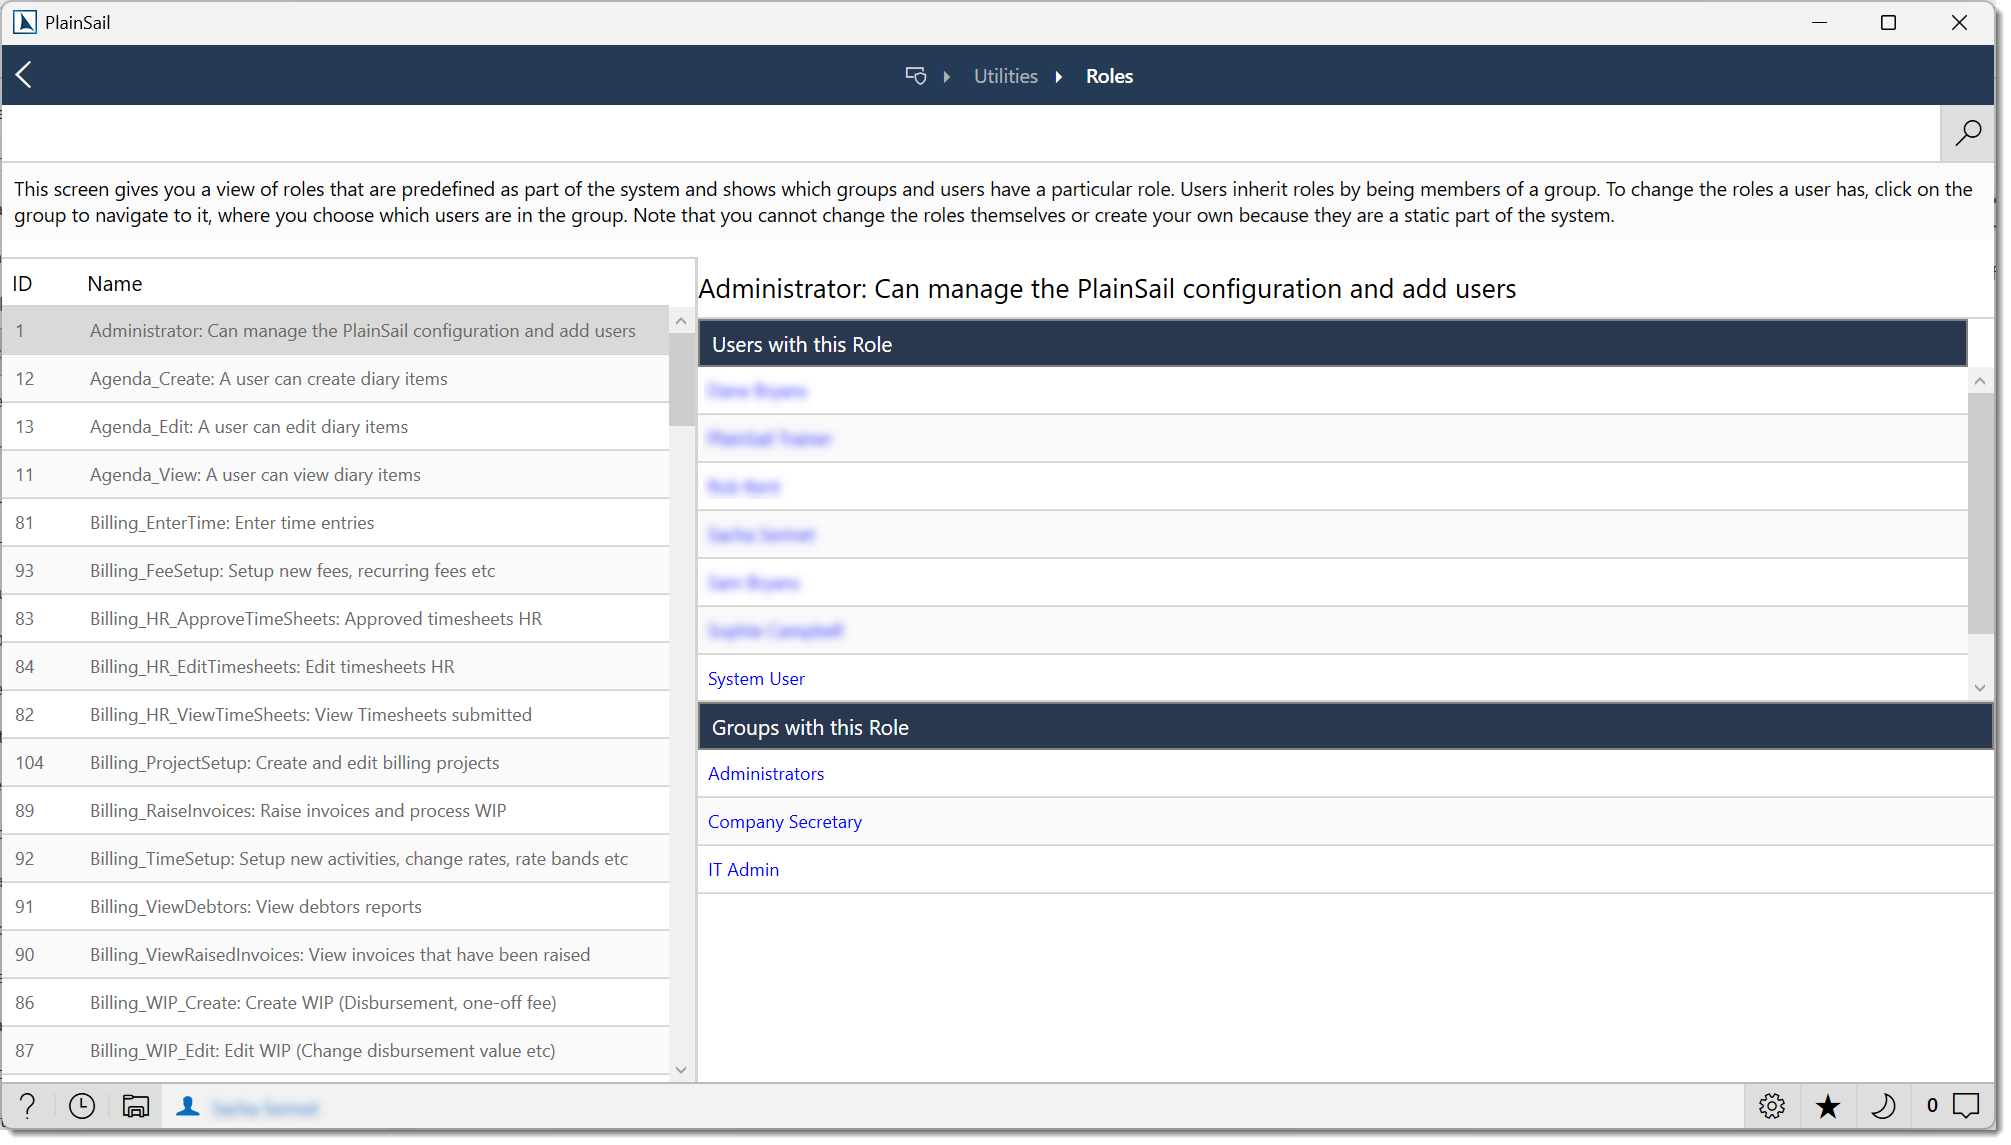
Task: Open help with the question mark icon
Action: [x=27, y=1106]
